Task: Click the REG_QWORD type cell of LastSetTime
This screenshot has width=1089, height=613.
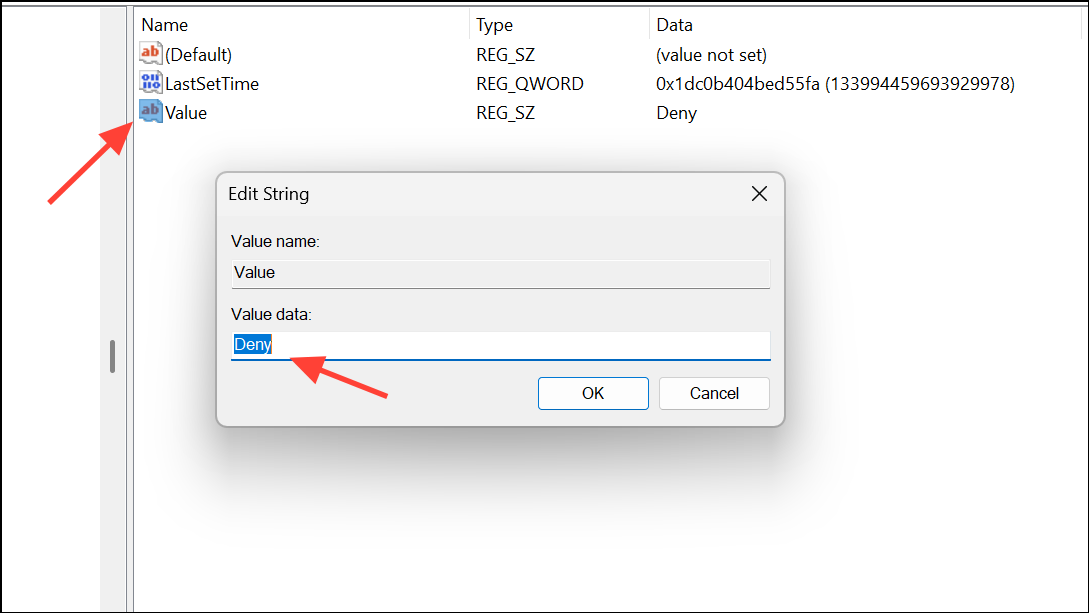Action: pos(529,84)
